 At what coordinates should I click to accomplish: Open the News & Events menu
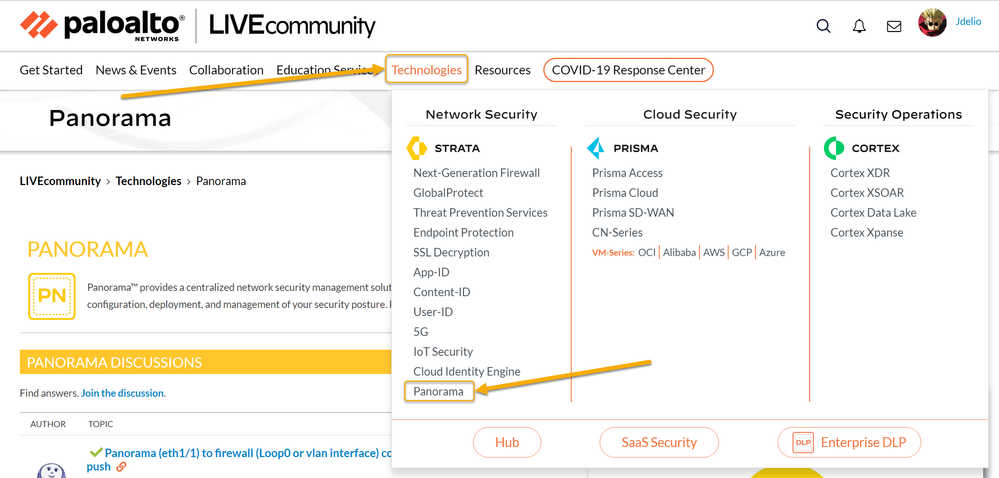[136, 70]
